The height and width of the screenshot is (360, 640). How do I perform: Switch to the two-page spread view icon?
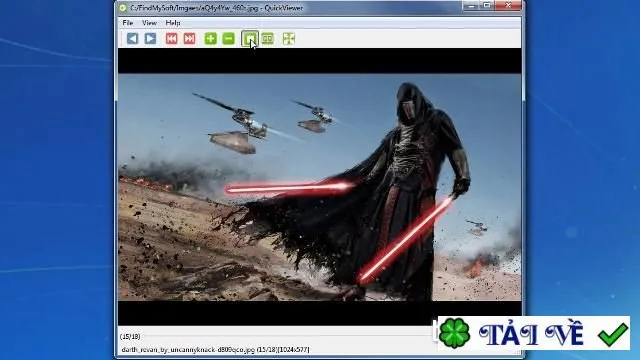(x=268, y=39)
